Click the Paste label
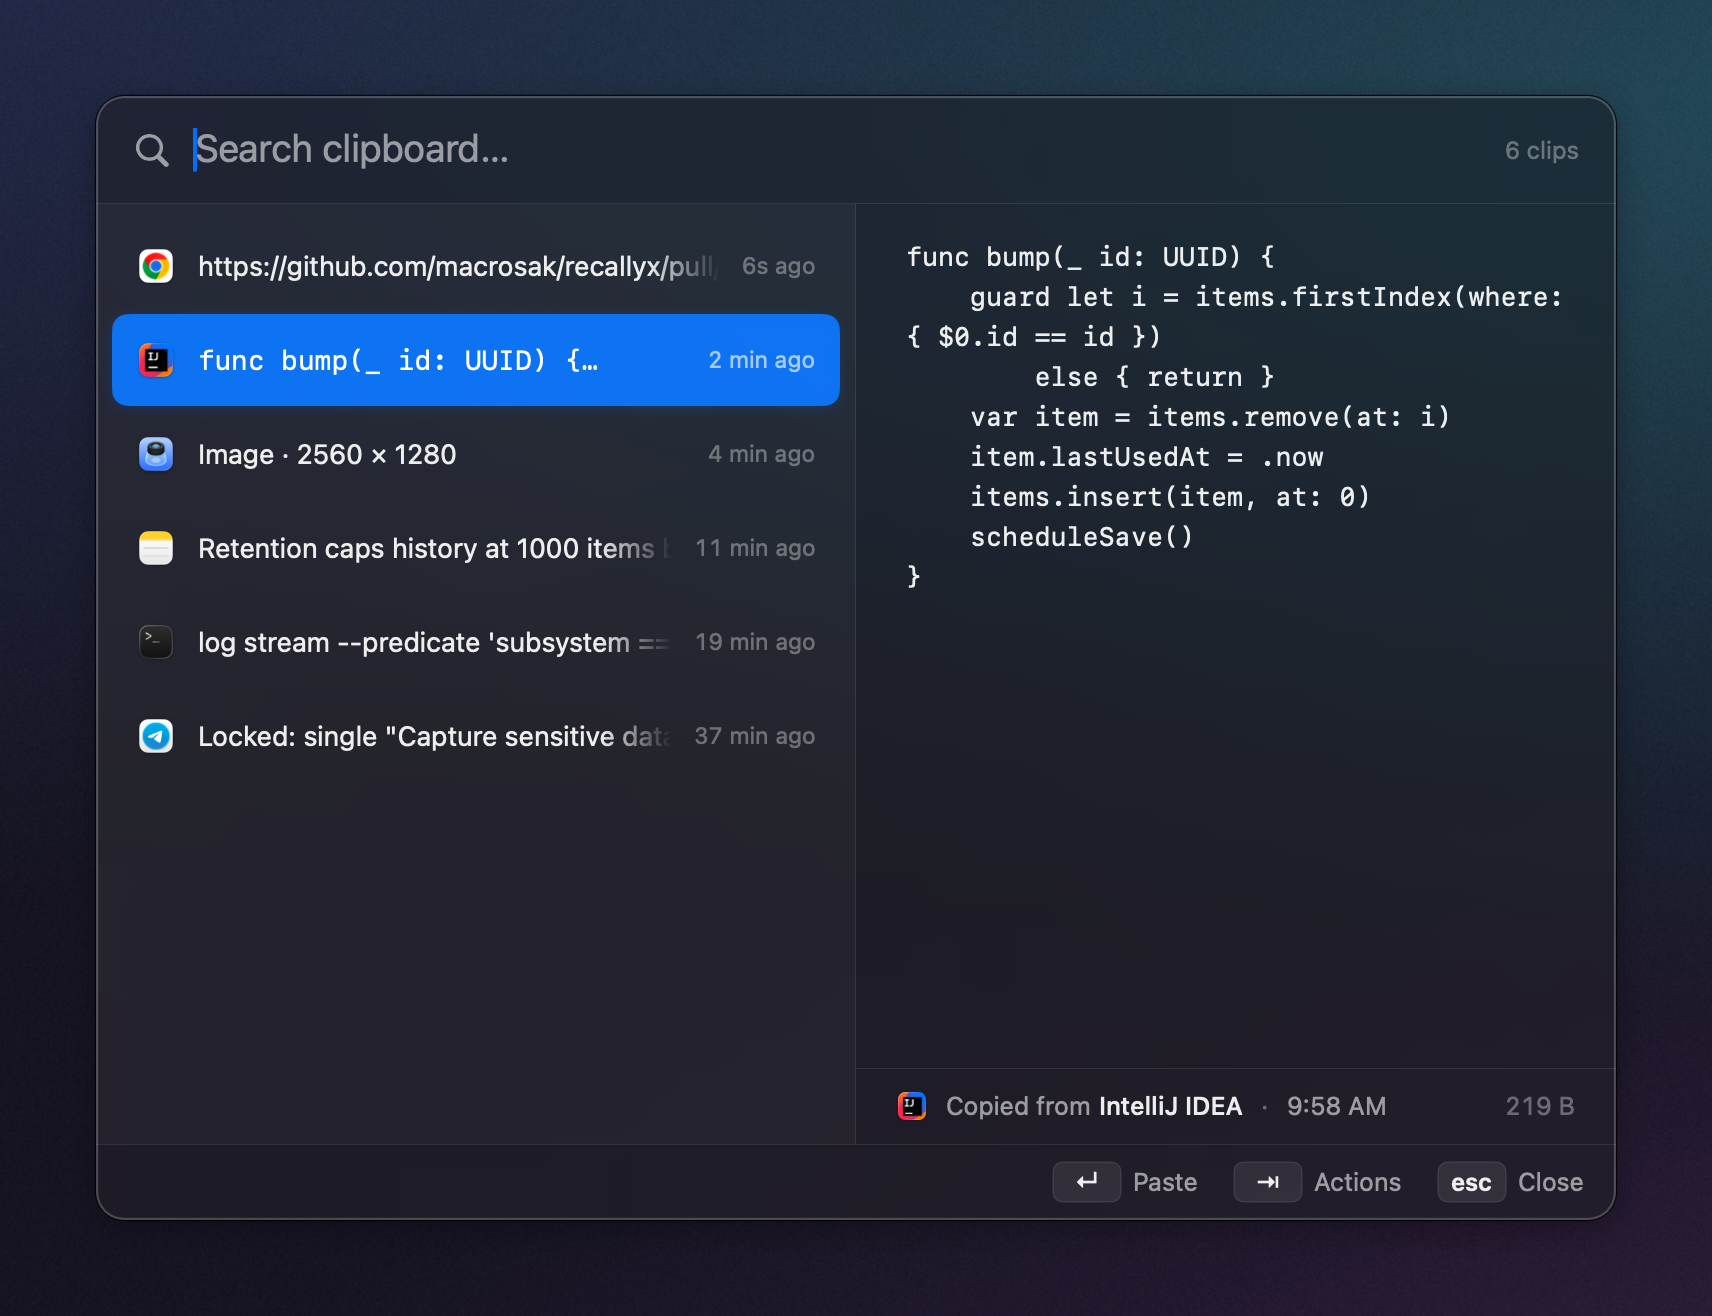This screenshot has height=1316, width=1712. click(1165, 1182)
